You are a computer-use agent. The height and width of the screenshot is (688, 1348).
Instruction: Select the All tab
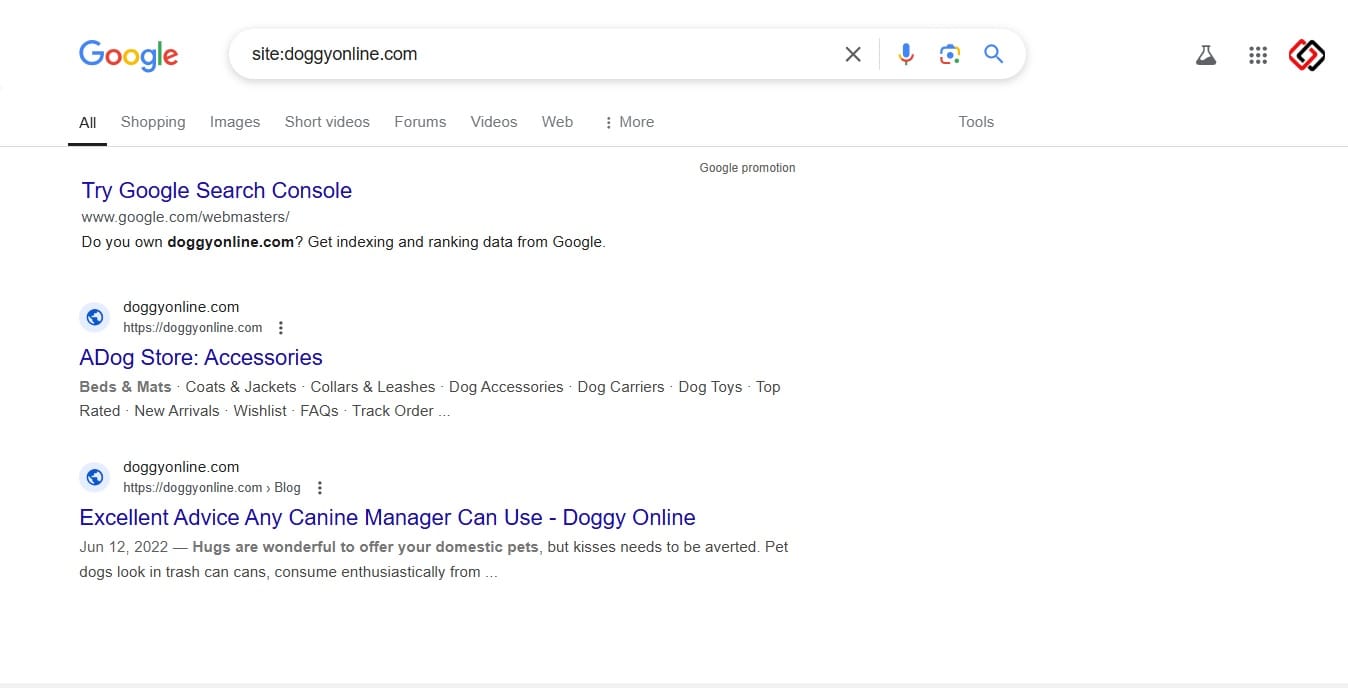pos(88,122)
